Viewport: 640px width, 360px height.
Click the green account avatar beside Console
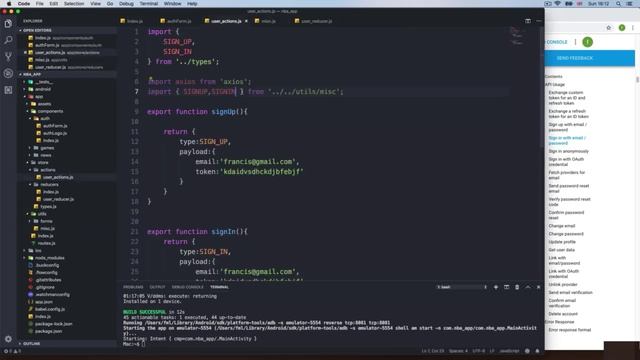[587, 42]
